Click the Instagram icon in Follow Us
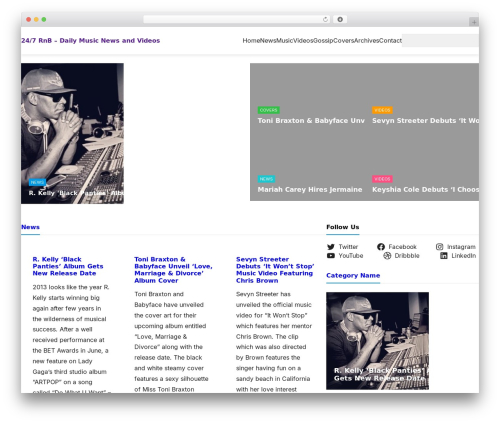Image resolution: width=500 pixels, height=423 pixels. click(440, 247)
